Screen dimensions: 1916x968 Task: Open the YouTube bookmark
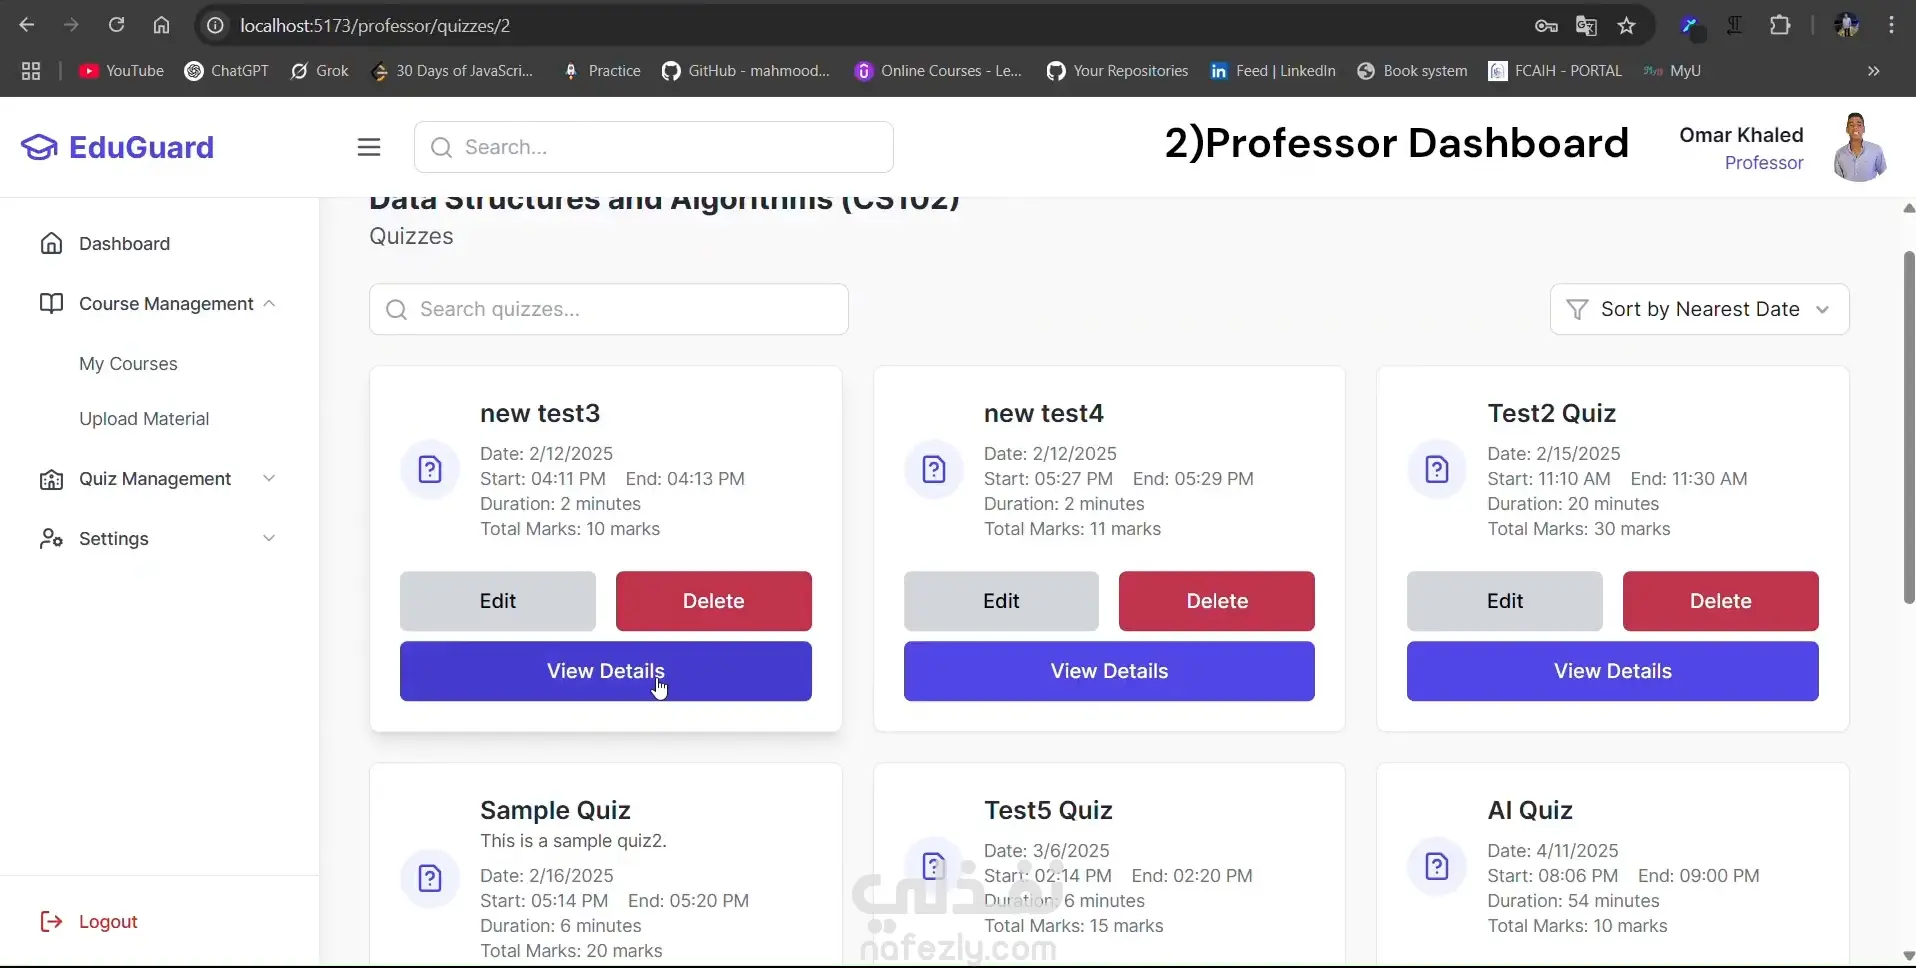[x=121, y=71]
